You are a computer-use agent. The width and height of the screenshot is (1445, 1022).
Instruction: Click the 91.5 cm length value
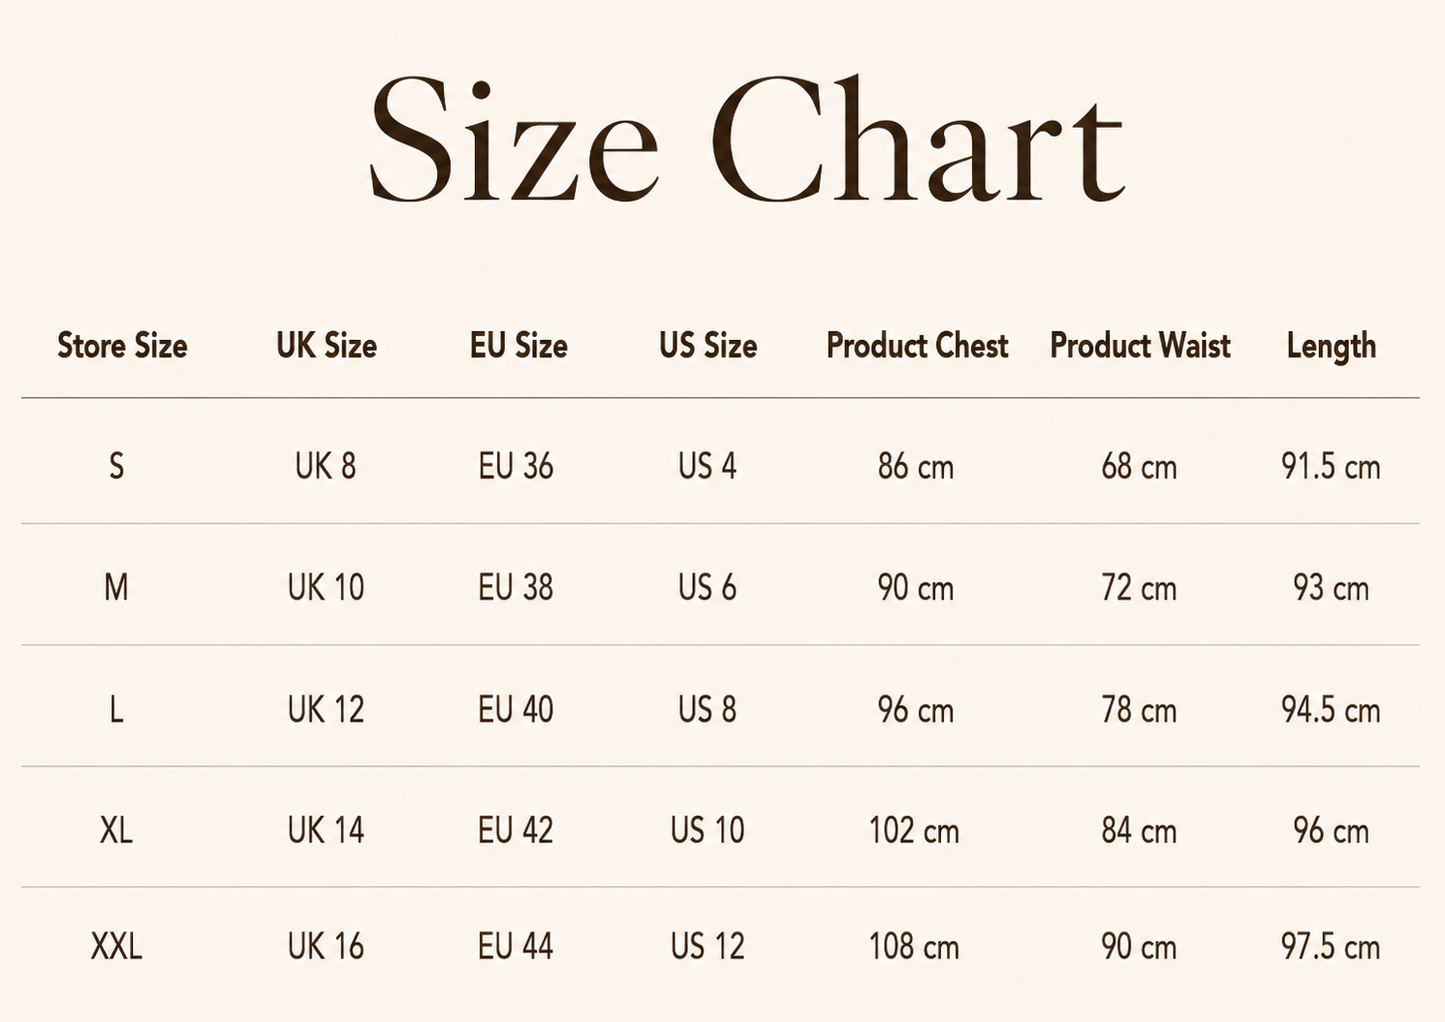[x=1331, y=466]
